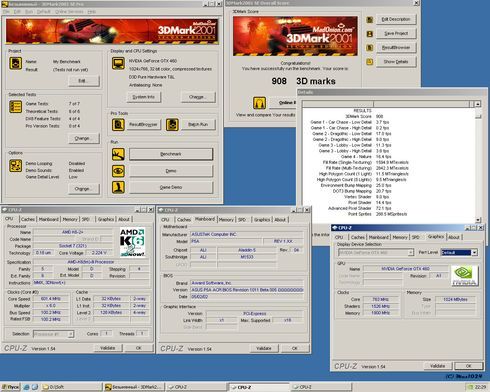Click Change button in Display and CPU Settings

pos(198,97)
